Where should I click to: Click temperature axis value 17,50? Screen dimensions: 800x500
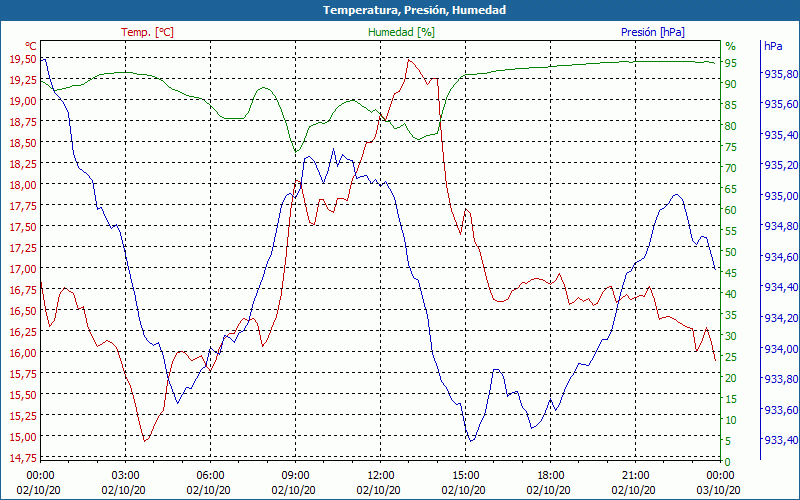click(23, 227)
